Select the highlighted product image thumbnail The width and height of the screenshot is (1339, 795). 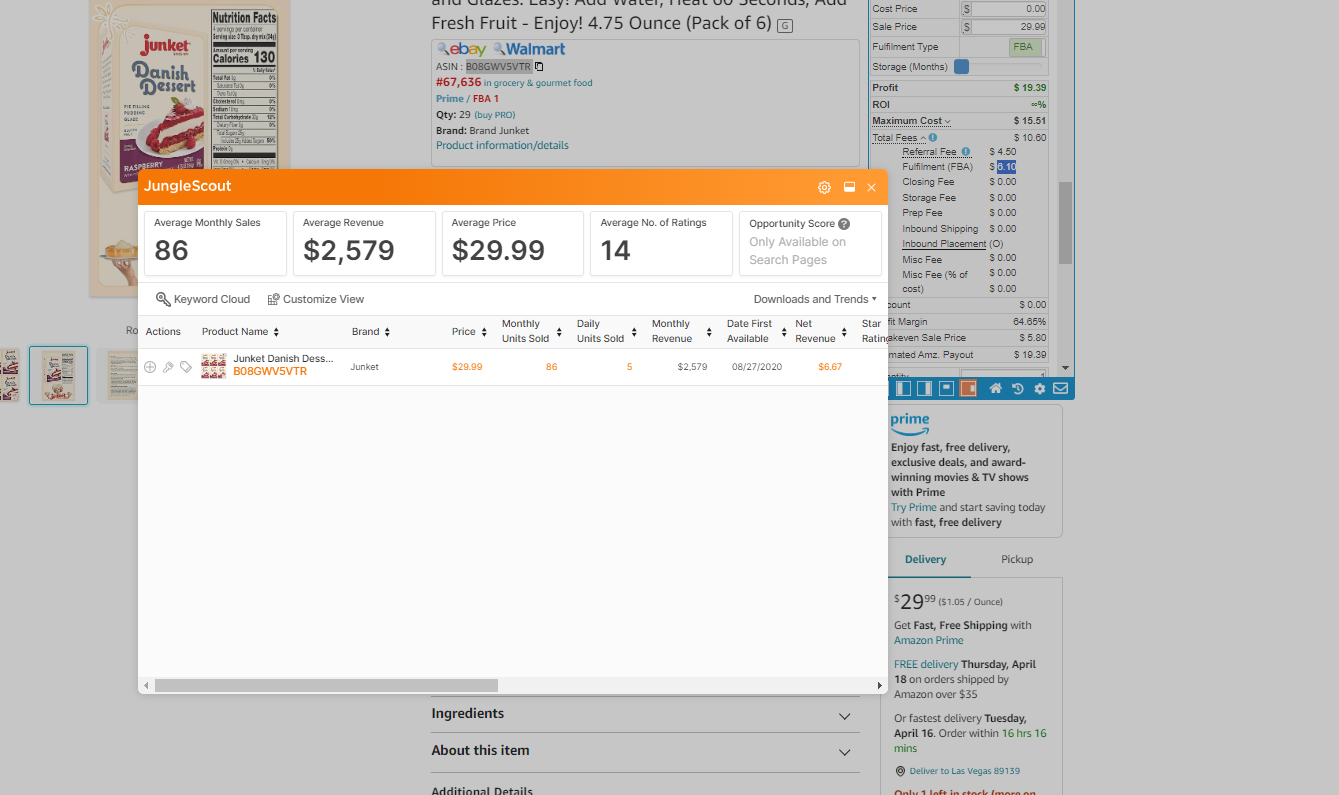59,375
